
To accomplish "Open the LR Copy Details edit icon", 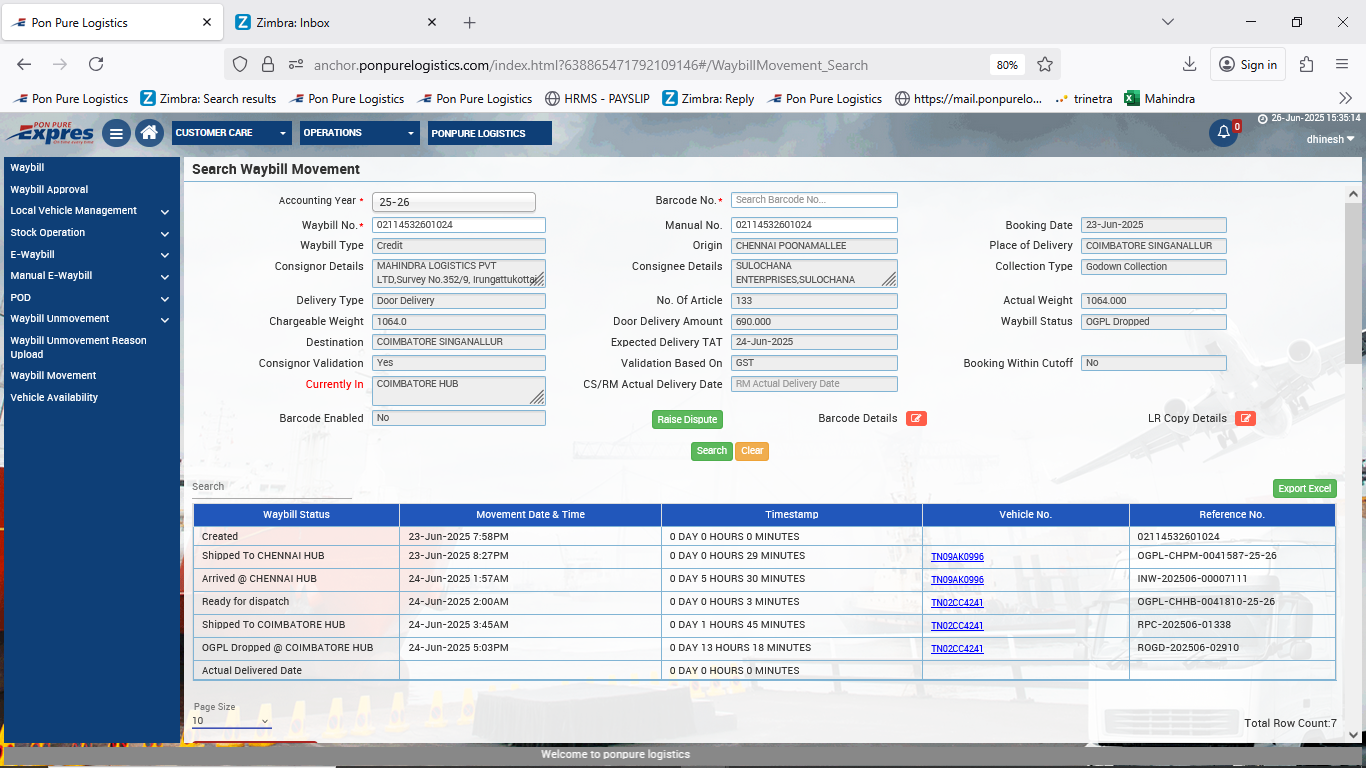I will pyautogui.click(x=1245, y=418).
